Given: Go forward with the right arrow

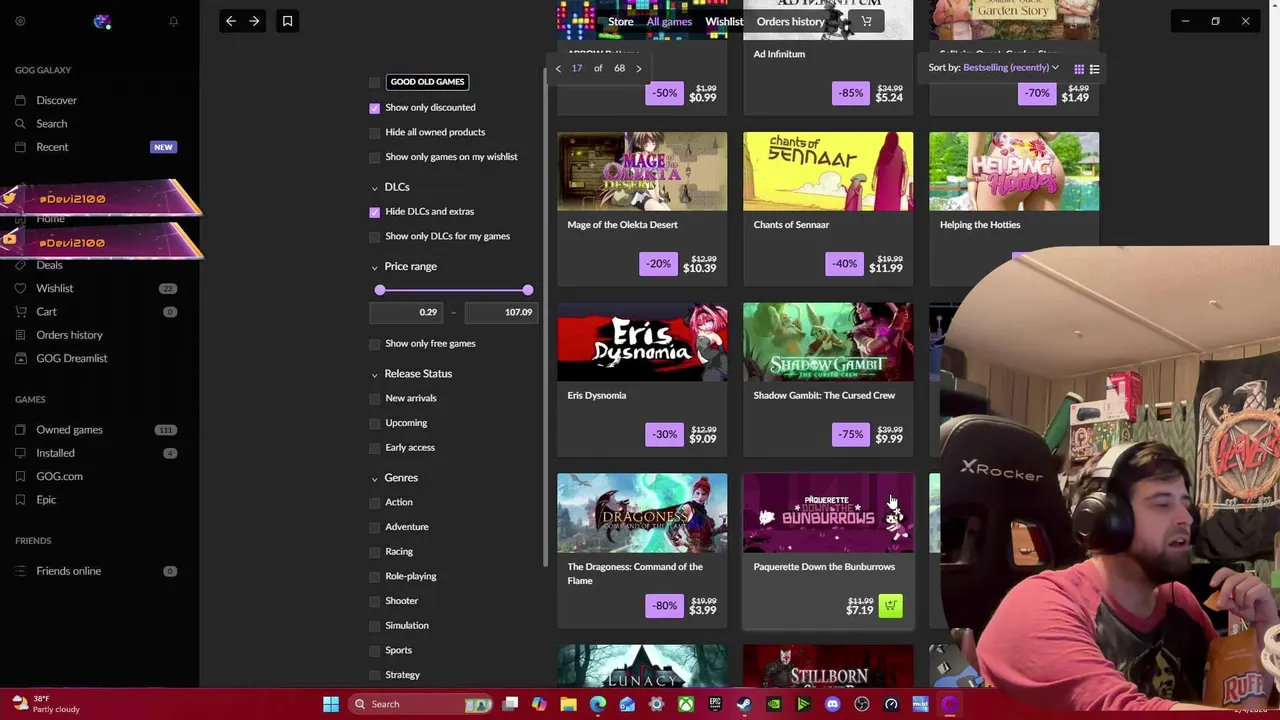Looking at the screenshot, I should click(x=254, y=21).
